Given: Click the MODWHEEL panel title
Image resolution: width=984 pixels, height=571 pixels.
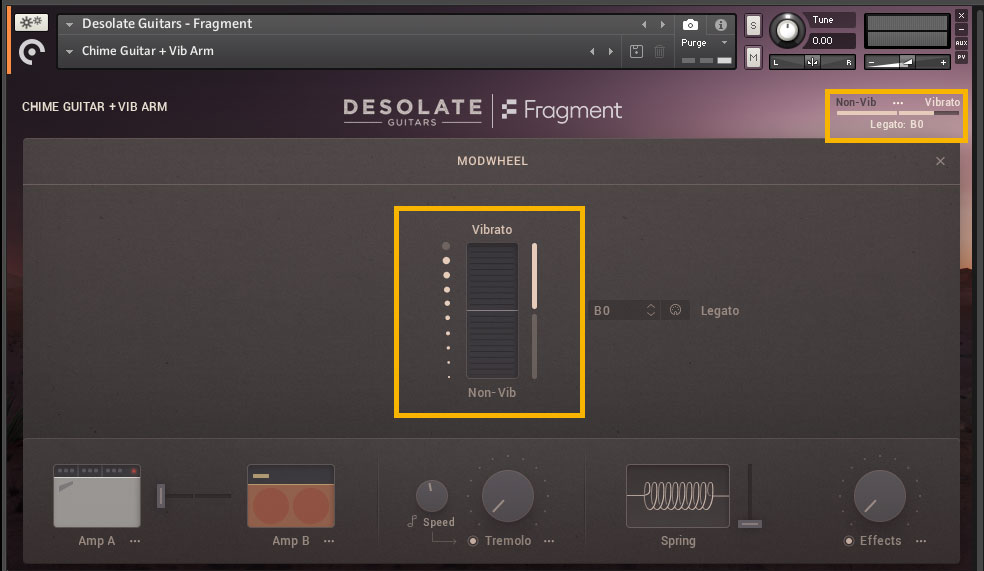Looking at the screenshot, I should (492, 161).
